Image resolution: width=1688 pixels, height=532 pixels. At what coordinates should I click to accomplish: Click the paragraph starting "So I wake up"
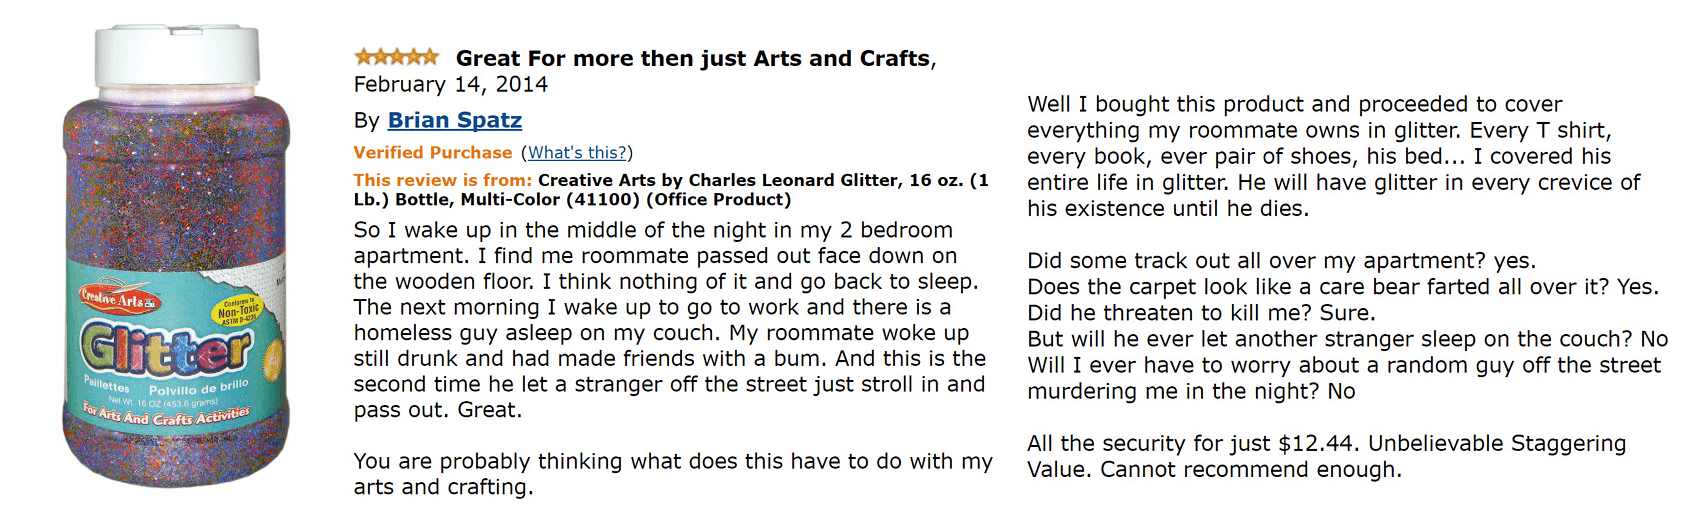click(668, 320)
